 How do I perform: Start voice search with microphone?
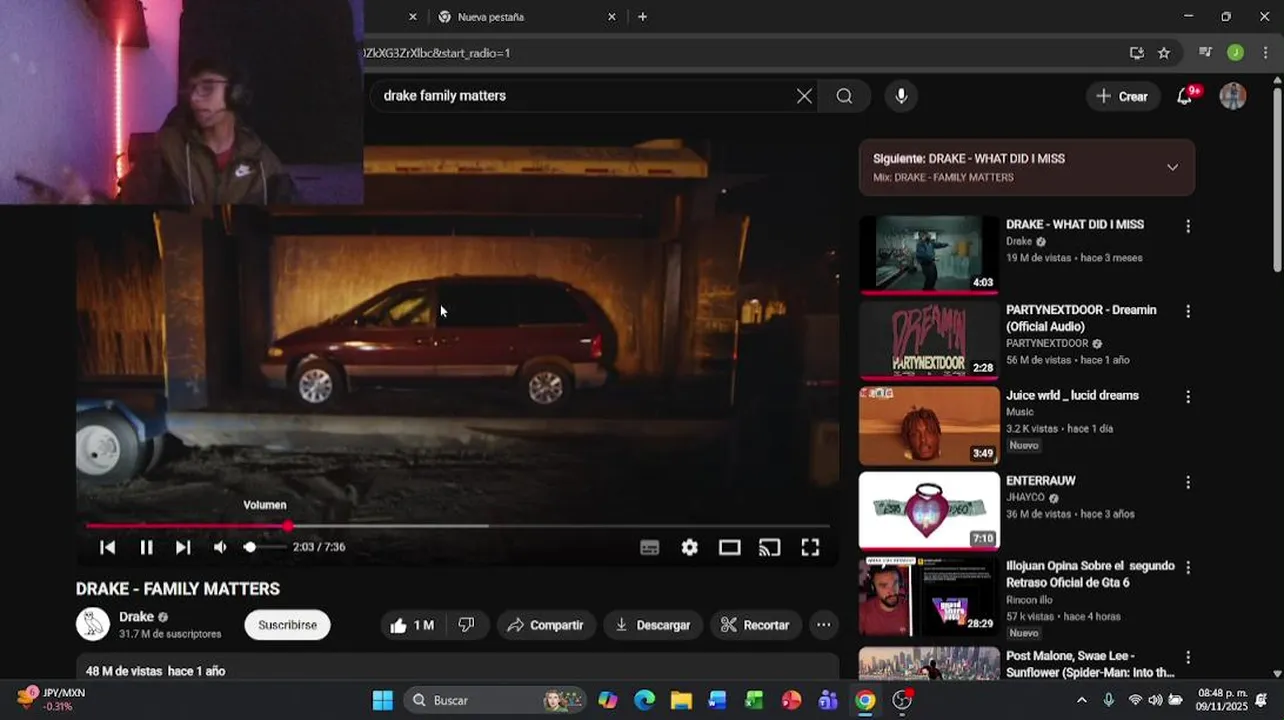(x=901, y=96)
